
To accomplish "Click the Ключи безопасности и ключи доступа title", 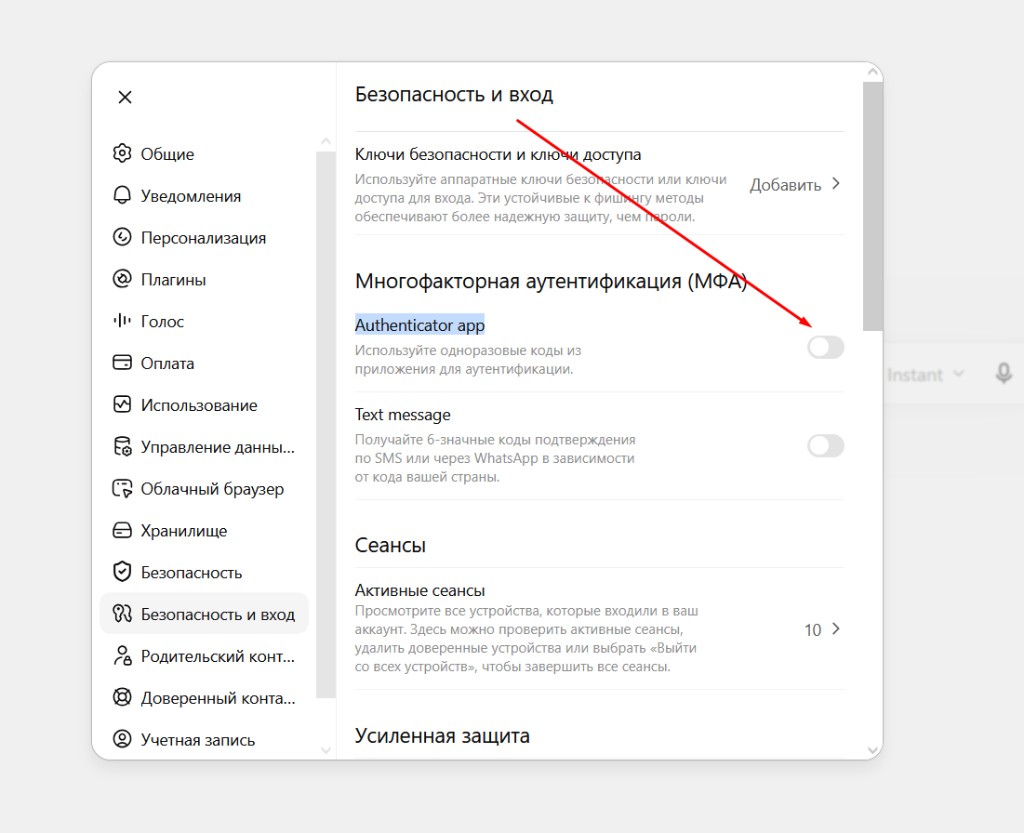I will pos(498,155).
